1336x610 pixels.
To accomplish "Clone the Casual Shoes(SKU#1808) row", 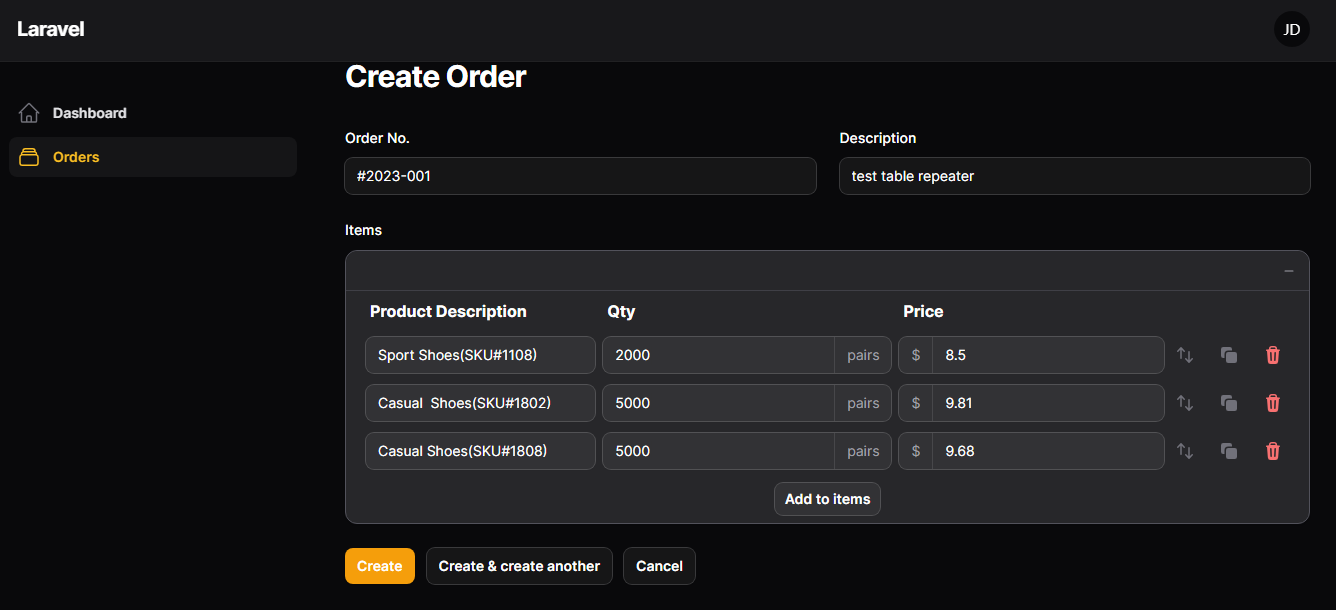I will [1229, 451].
